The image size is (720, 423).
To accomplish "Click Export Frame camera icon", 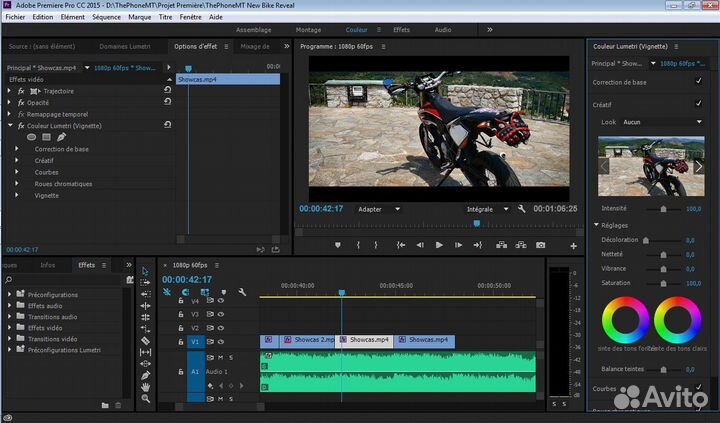I will pyautogui.click(x=541, y=245).
